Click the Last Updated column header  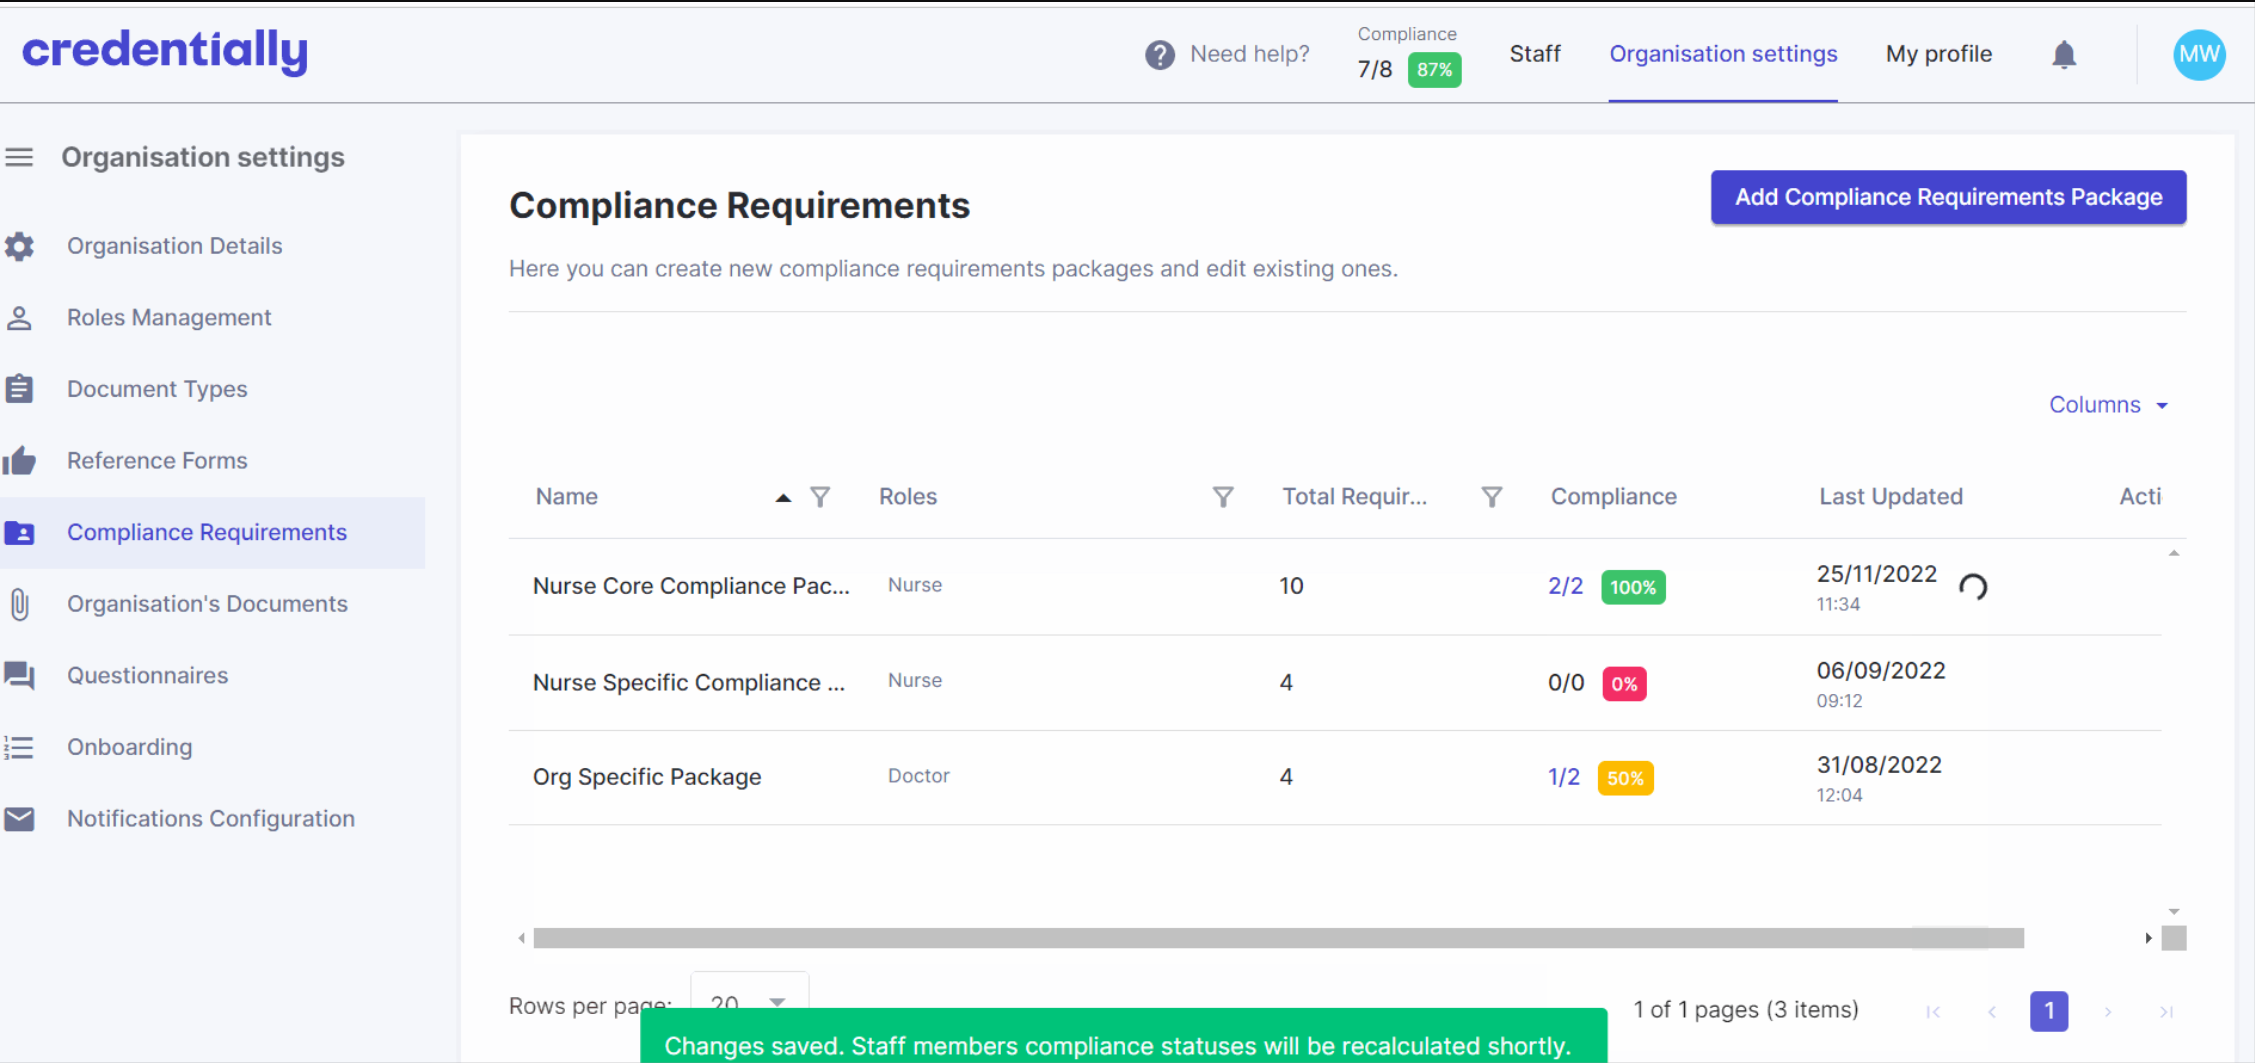tap(1890, 497)
